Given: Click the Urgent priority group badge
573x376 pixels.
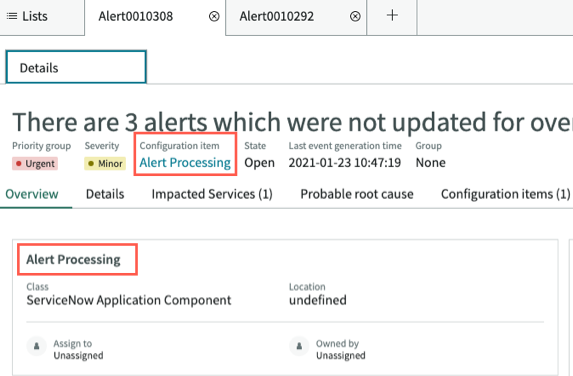Looking at the screenshot, I should pyautogui.click(x=35, y=163).
